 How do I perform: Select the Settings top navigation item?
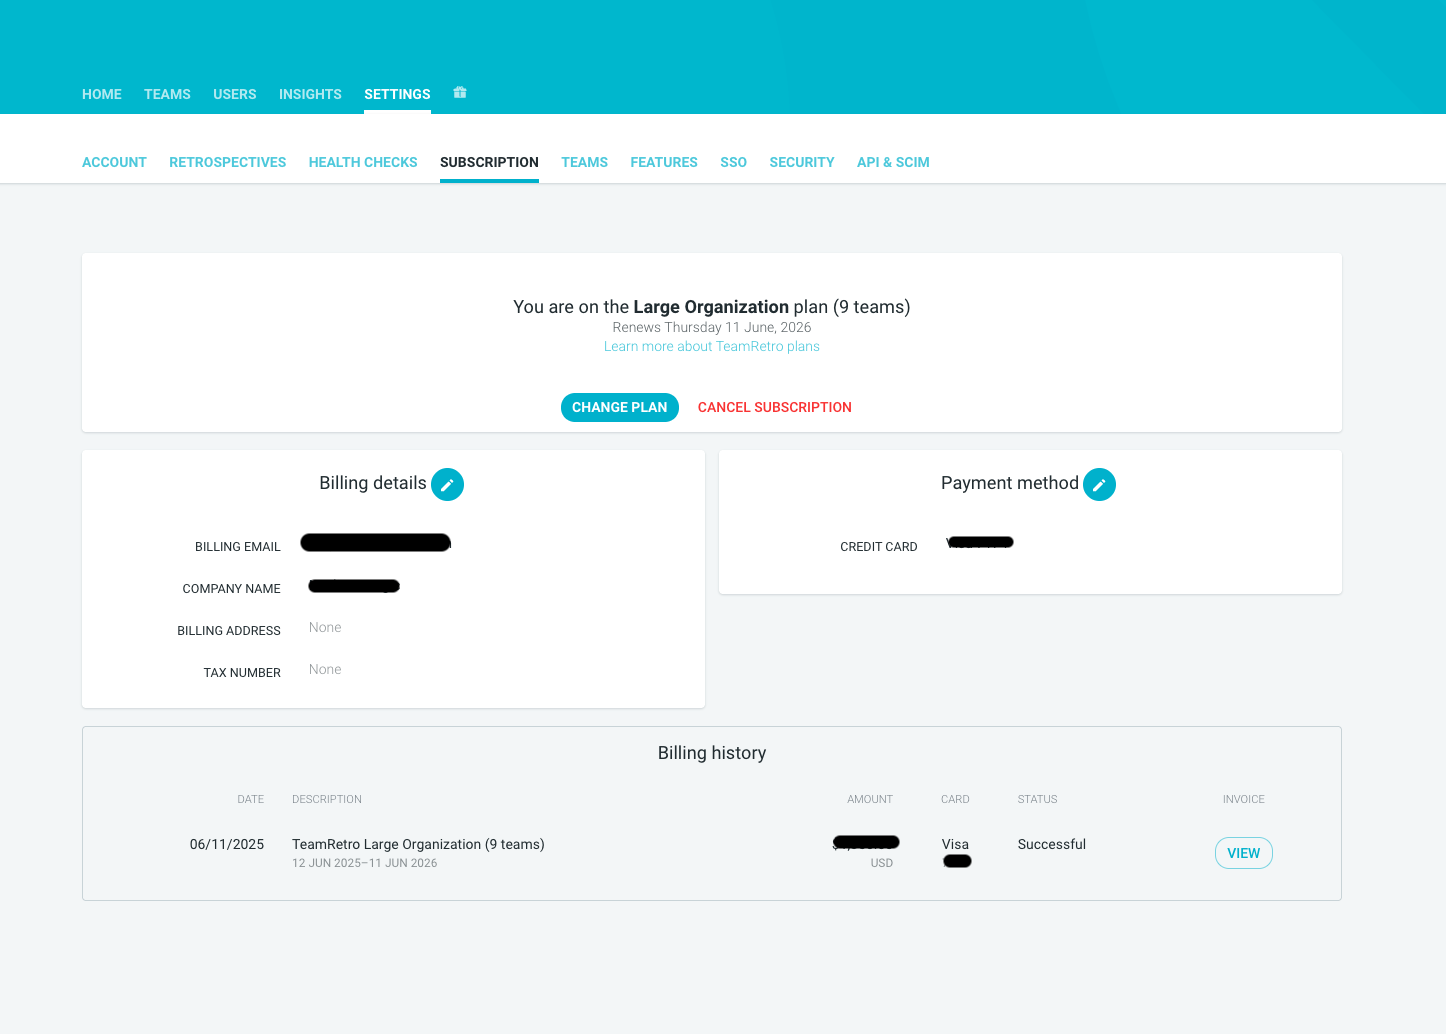[x=397, y=94]
